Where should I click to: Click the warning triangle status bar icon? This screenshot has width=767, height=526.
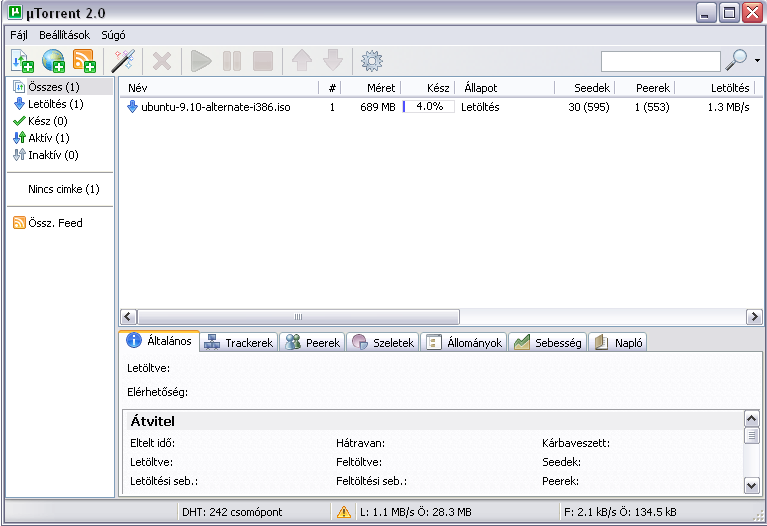344,512
